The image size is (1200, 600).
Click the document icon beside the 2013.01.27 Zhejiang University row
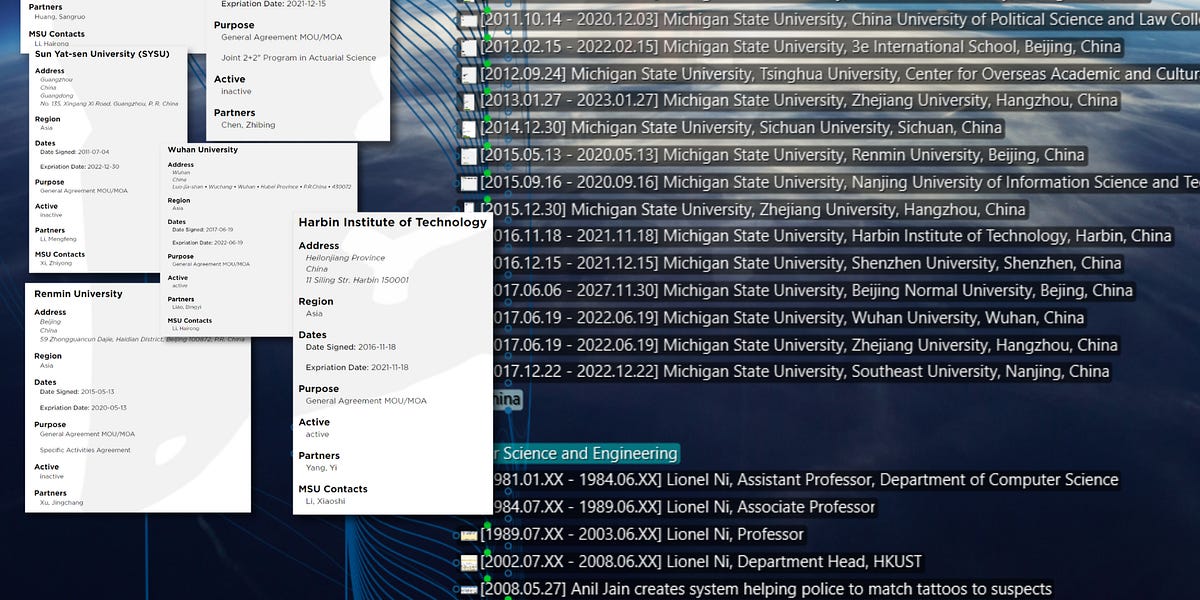(x=468, y=101)
